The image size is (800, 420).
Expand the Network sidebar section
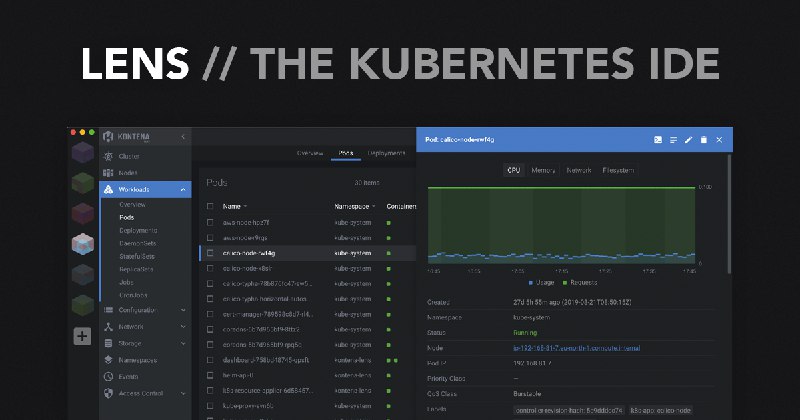pos(183,326)
